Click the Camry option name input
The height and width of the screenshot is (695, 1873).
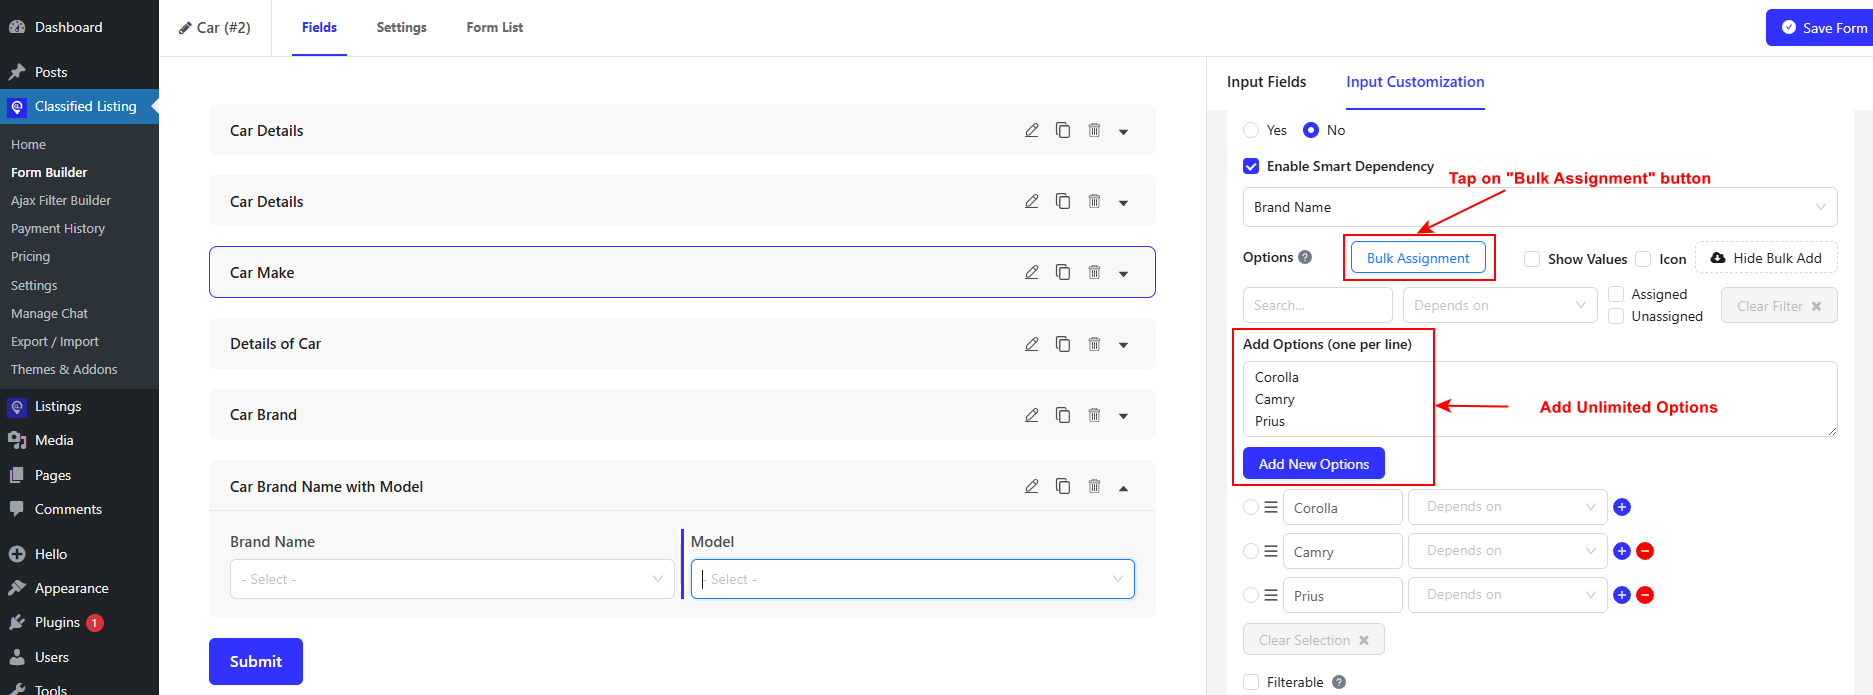tap(1343, 551)
